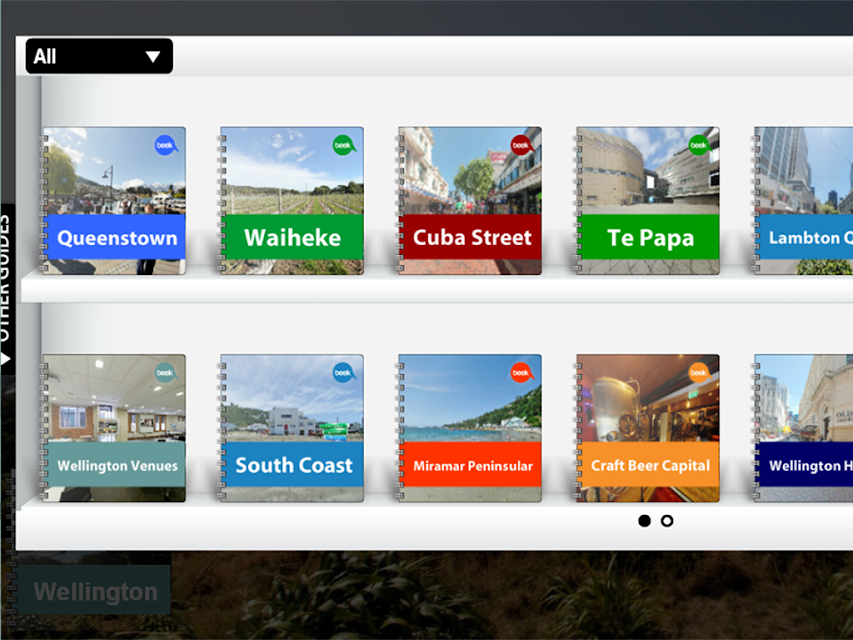Click green beek badge on Te Papa cover
This screenshot has height=640, width=853.
(x=699, y=145)
